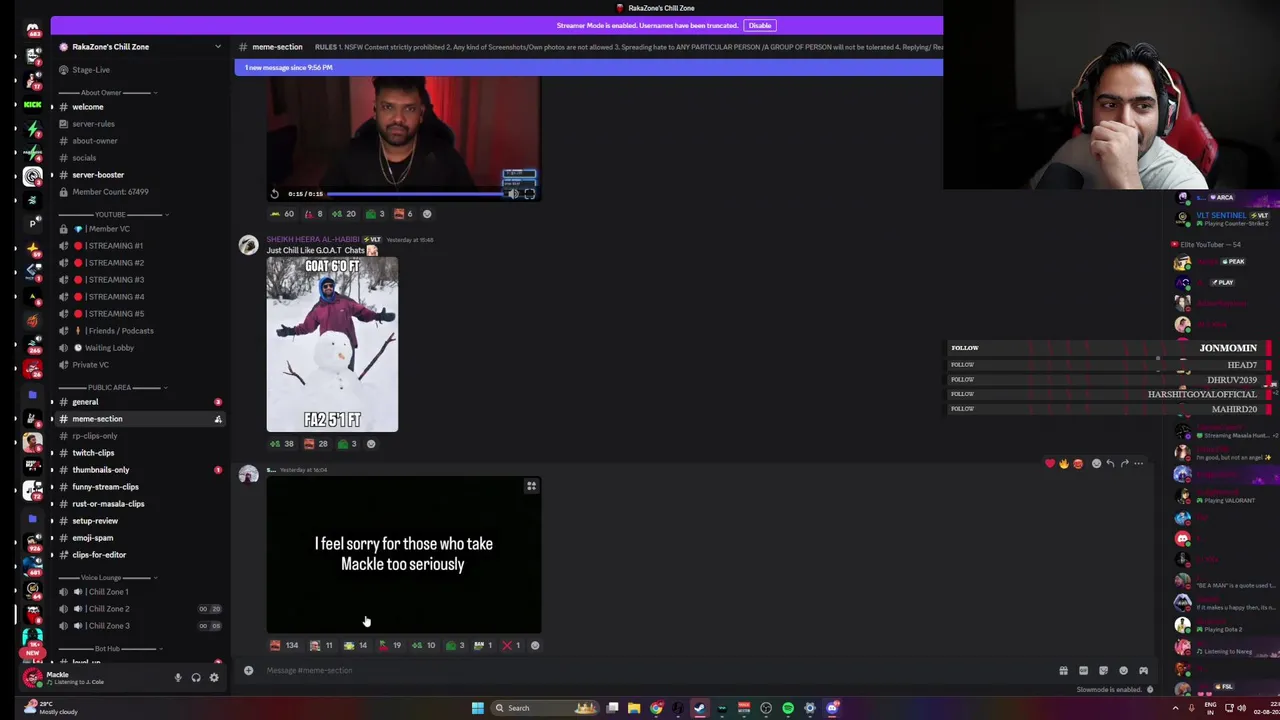
Task: Click the Disable streamer mode button
Action: click(x=760, y=25)
